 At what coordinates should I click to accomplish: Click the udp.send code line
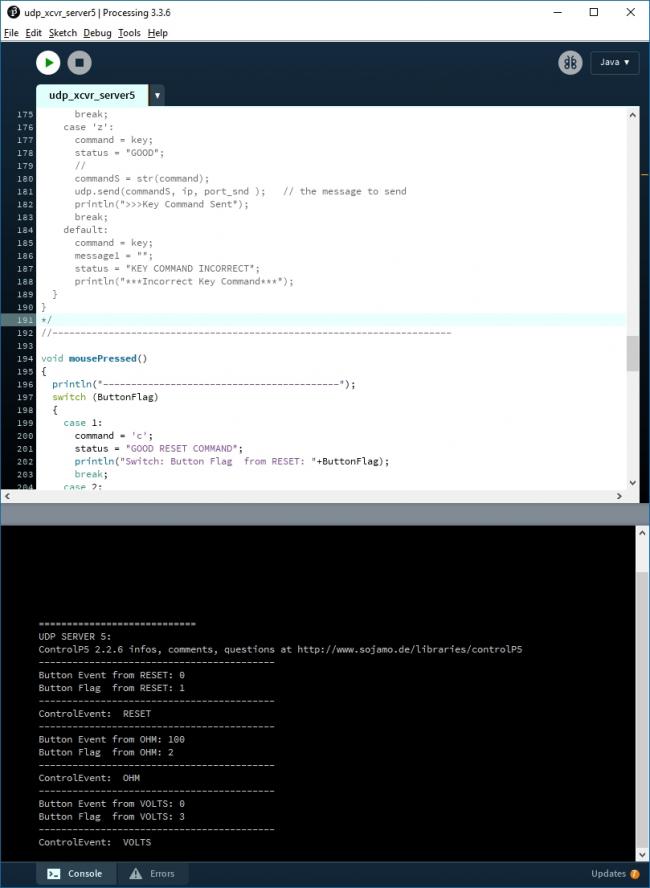pyautogui.click(x=240, y=191)
